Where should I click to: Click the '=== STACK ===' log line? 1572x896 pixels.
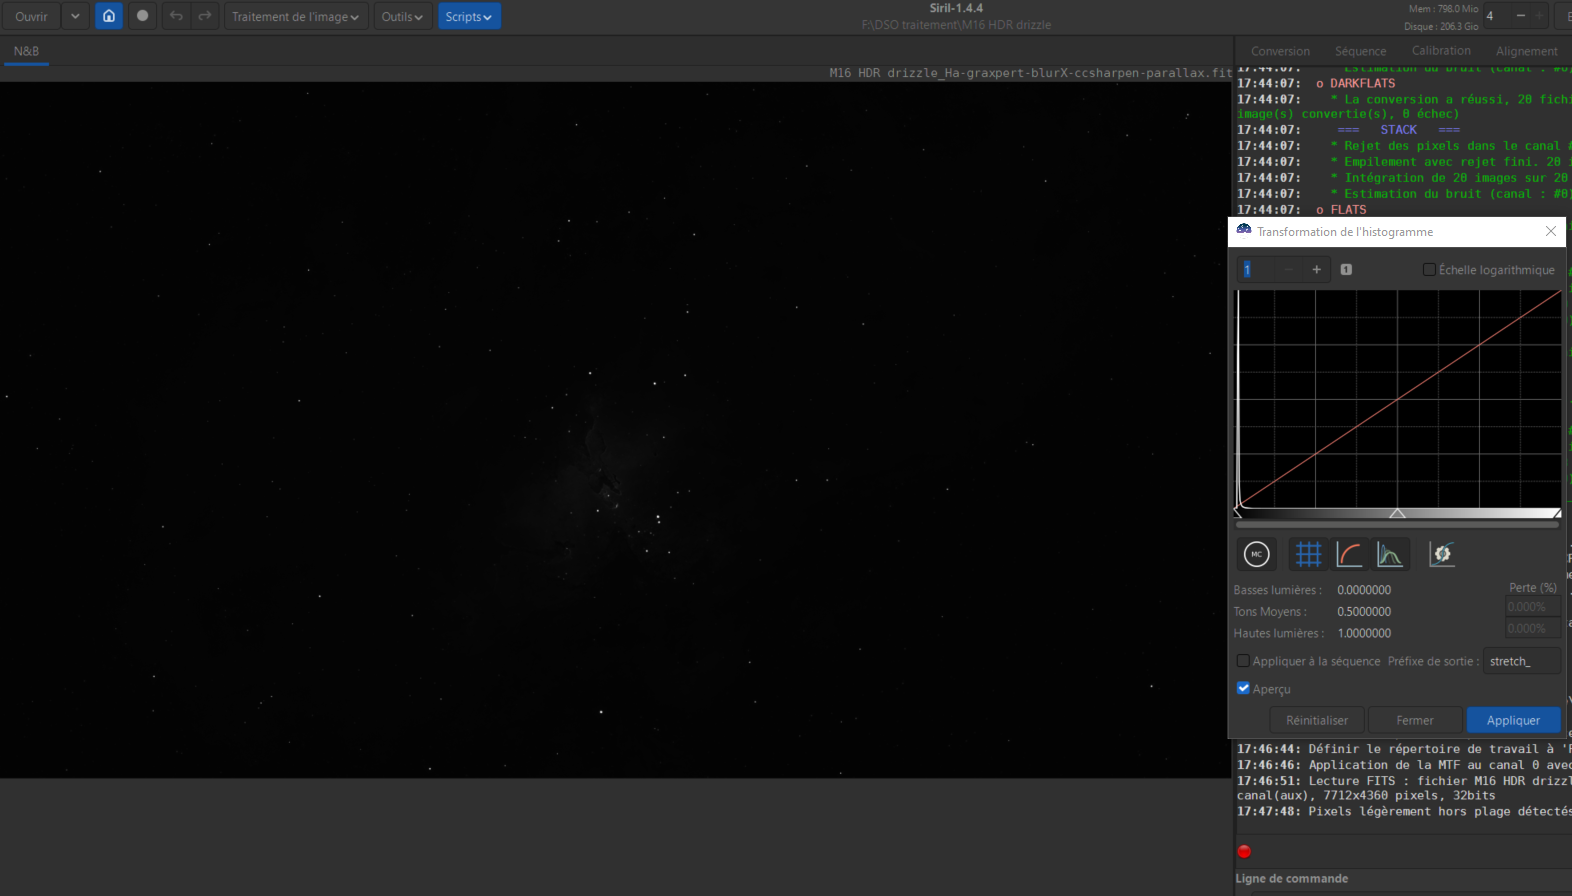pyautogui.click(x=1398, y=130)
